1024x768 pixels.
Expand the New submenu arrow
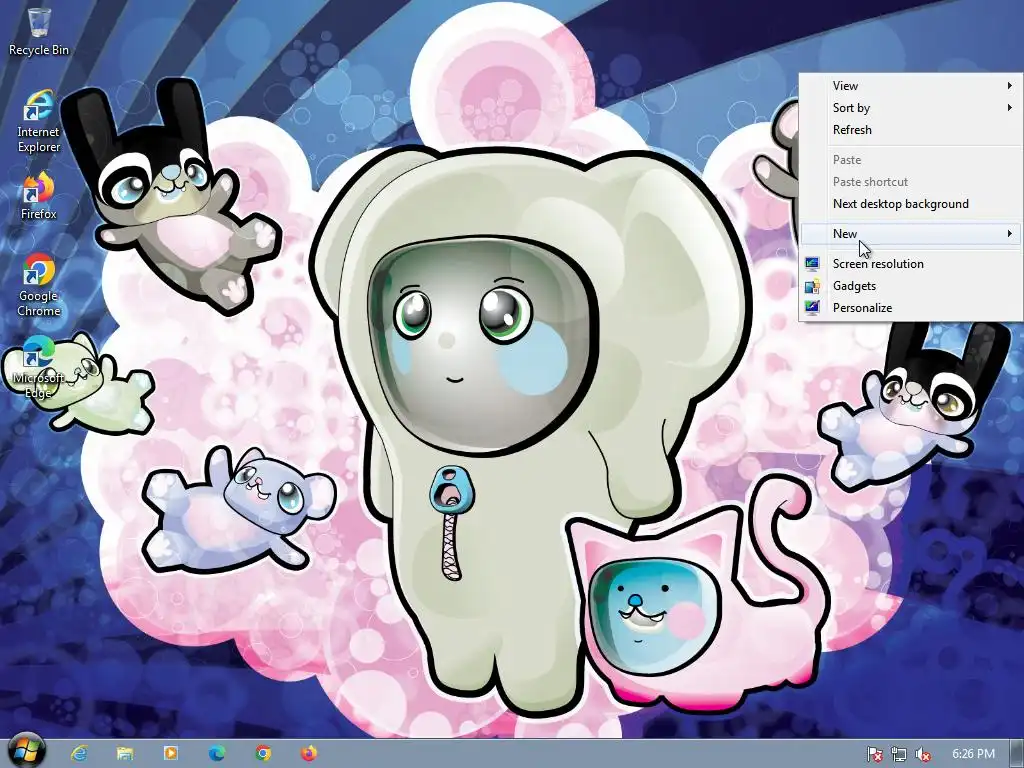pos(1010,233)
